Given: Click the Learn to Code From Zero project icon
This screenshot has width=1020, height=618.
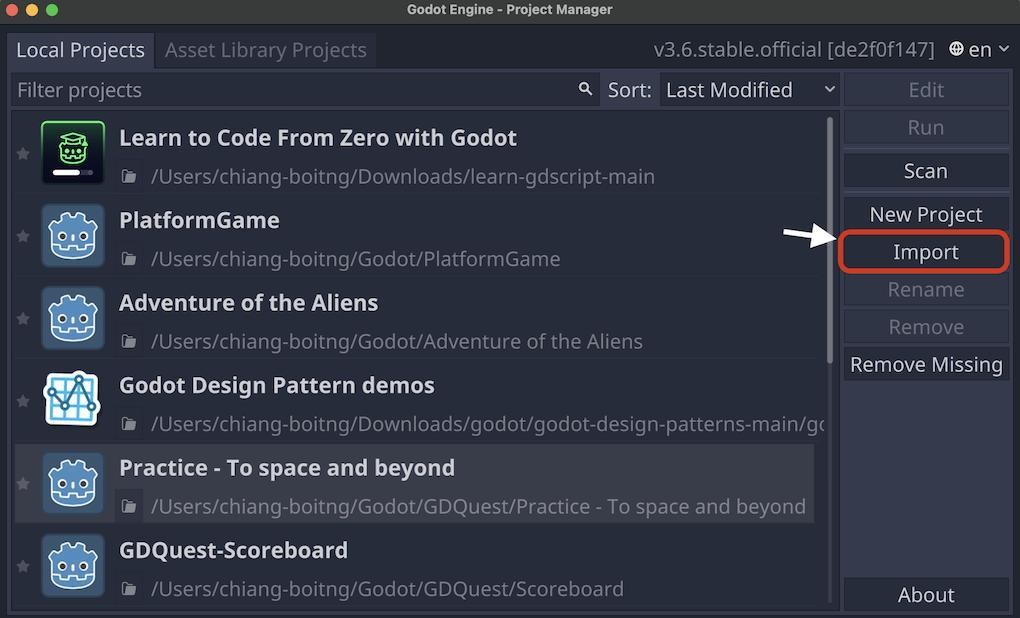Looking at the screenshot, I should pos(73,152).
